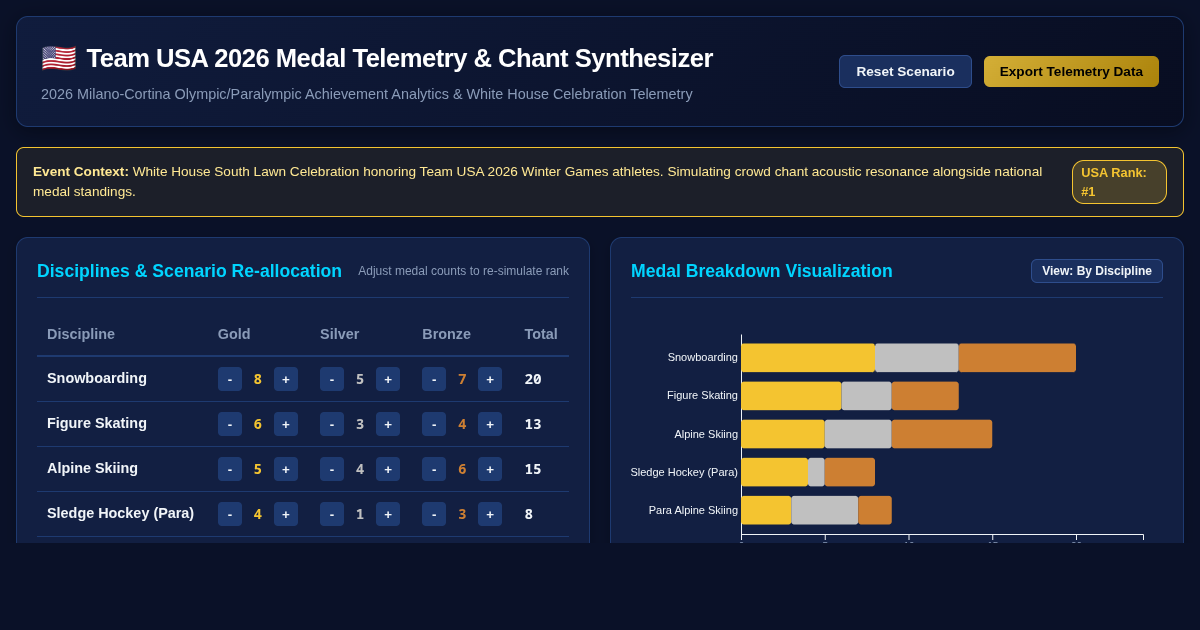Decrease Sledge Hockey (Para) gold count
The height and width of the screenshot is (630, 1200).
click(x=230, y=514)
